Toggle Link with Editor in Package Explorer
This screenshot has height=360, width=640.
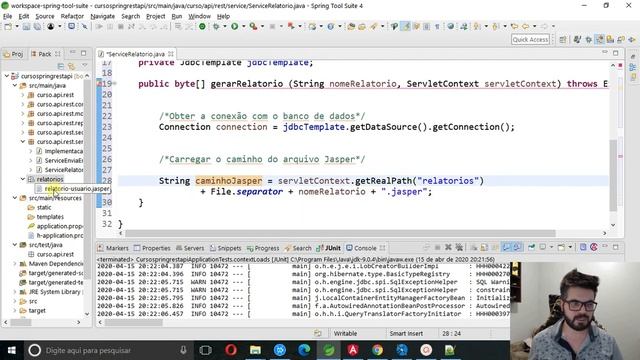[72, 66]
